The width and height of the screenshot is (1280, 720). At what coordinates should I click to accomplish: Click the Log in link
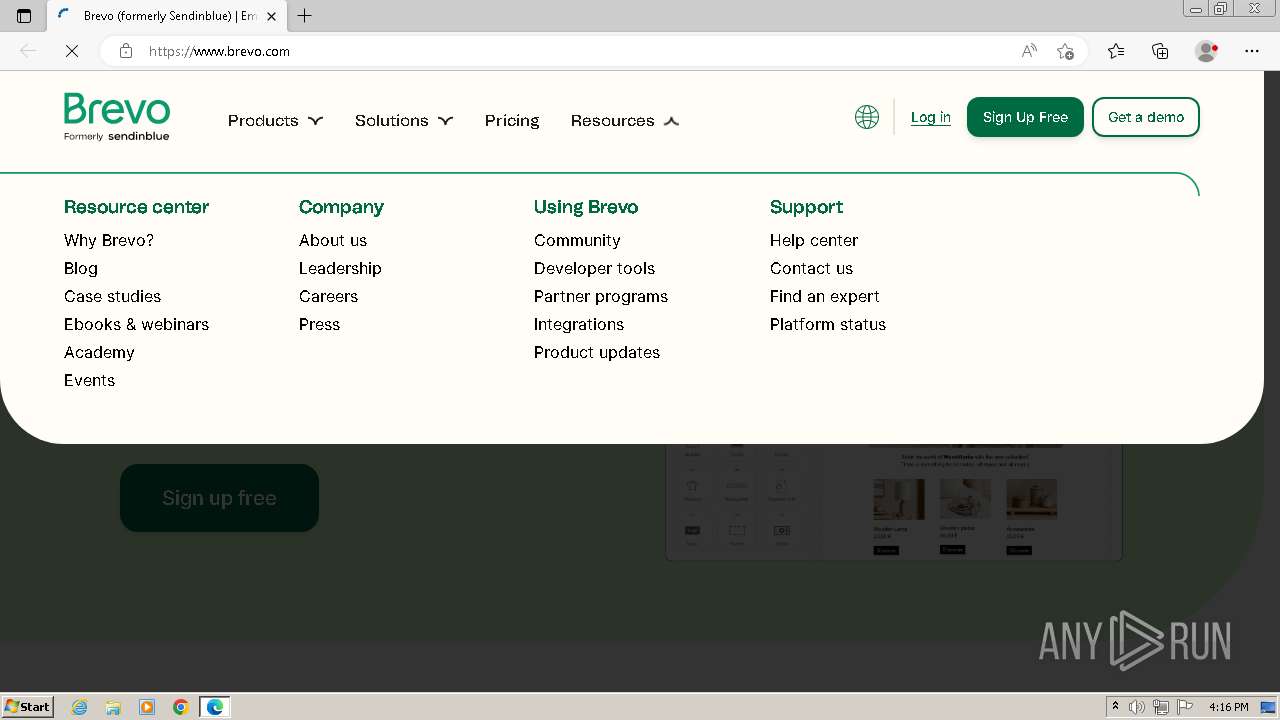[930, 117]
